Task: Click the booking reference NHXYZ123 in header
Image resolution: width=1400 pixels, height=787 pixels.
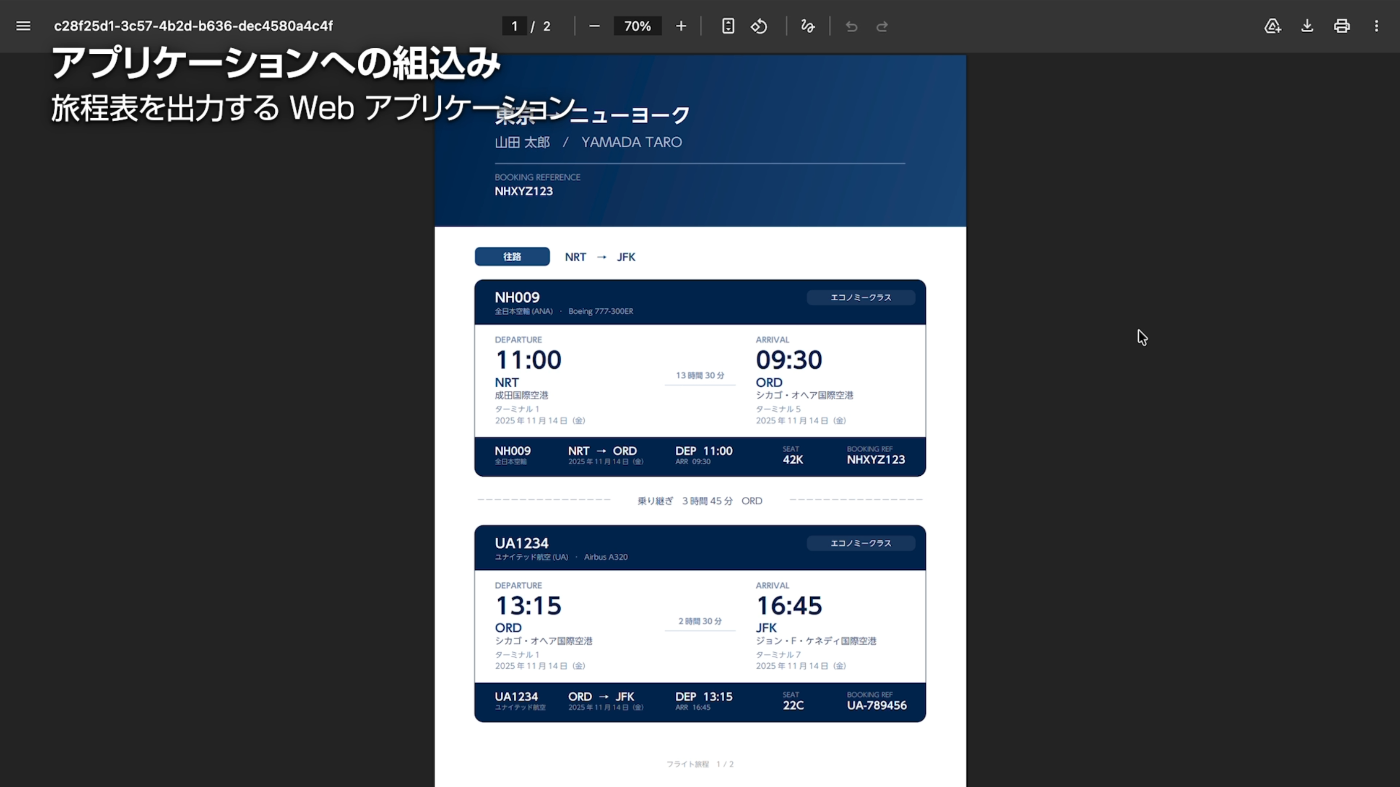Action: click(524, 191)
